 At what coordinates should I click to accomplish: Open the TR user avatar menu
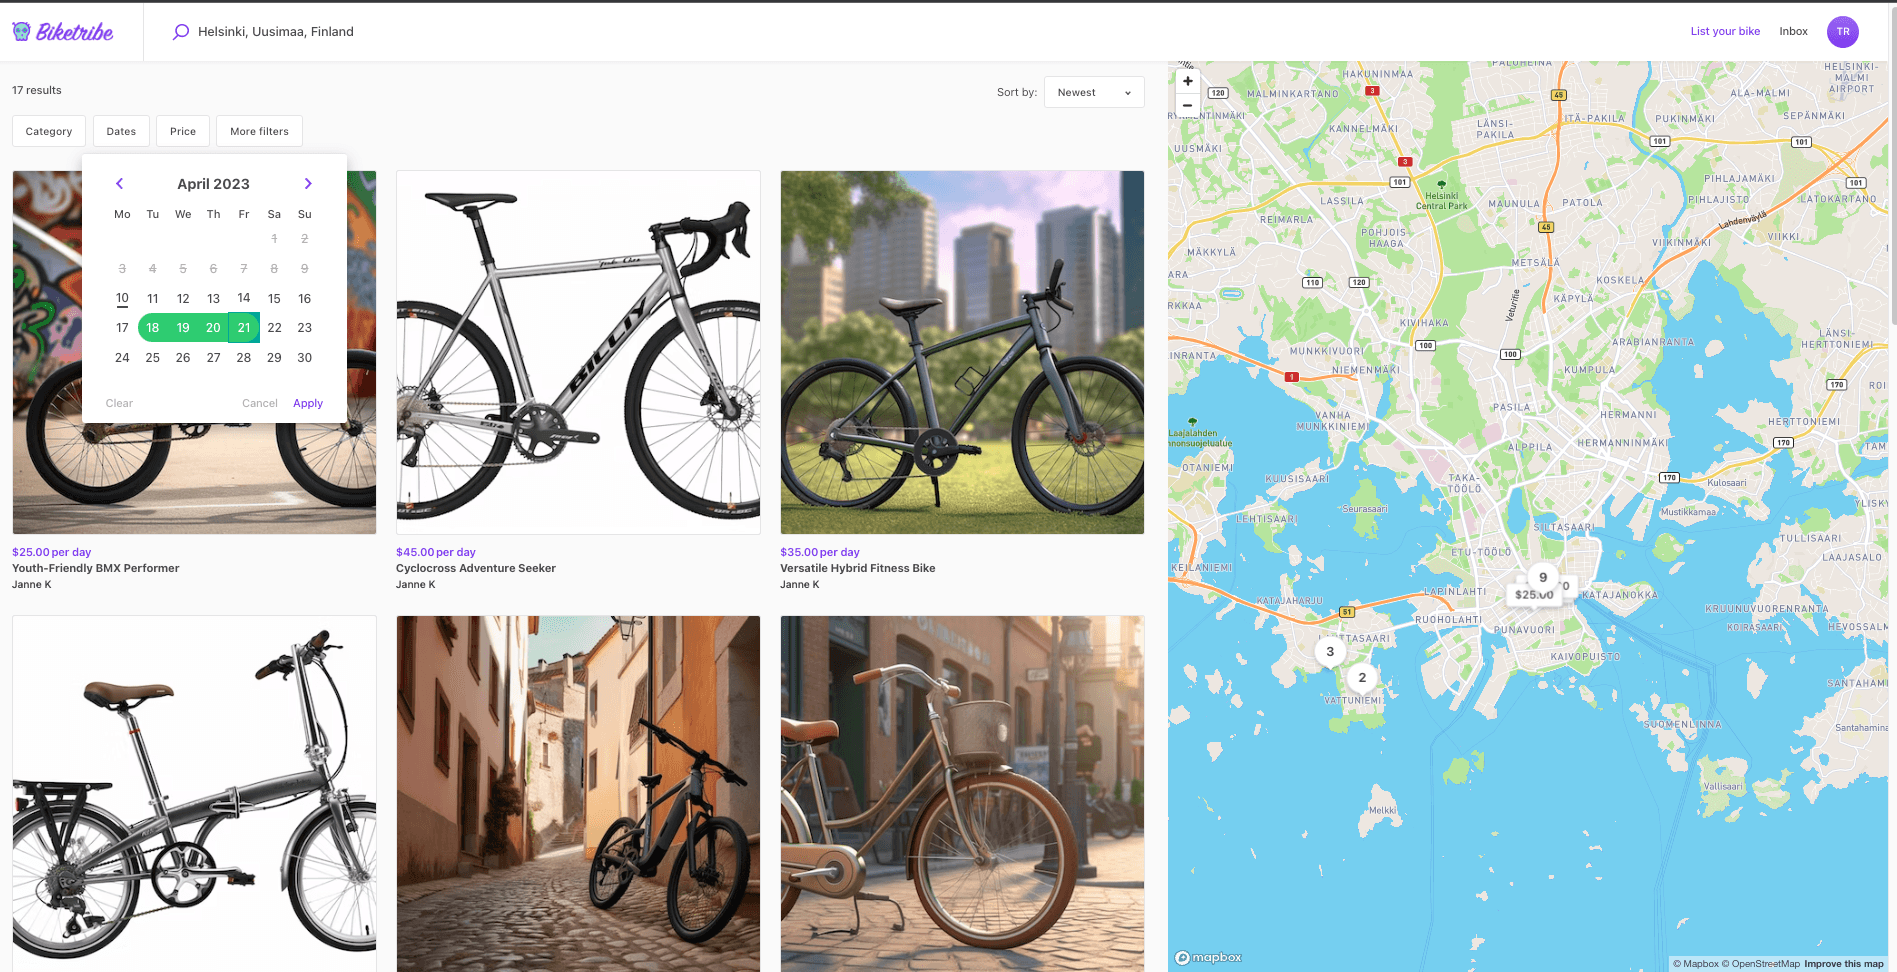click(1842, 32)
